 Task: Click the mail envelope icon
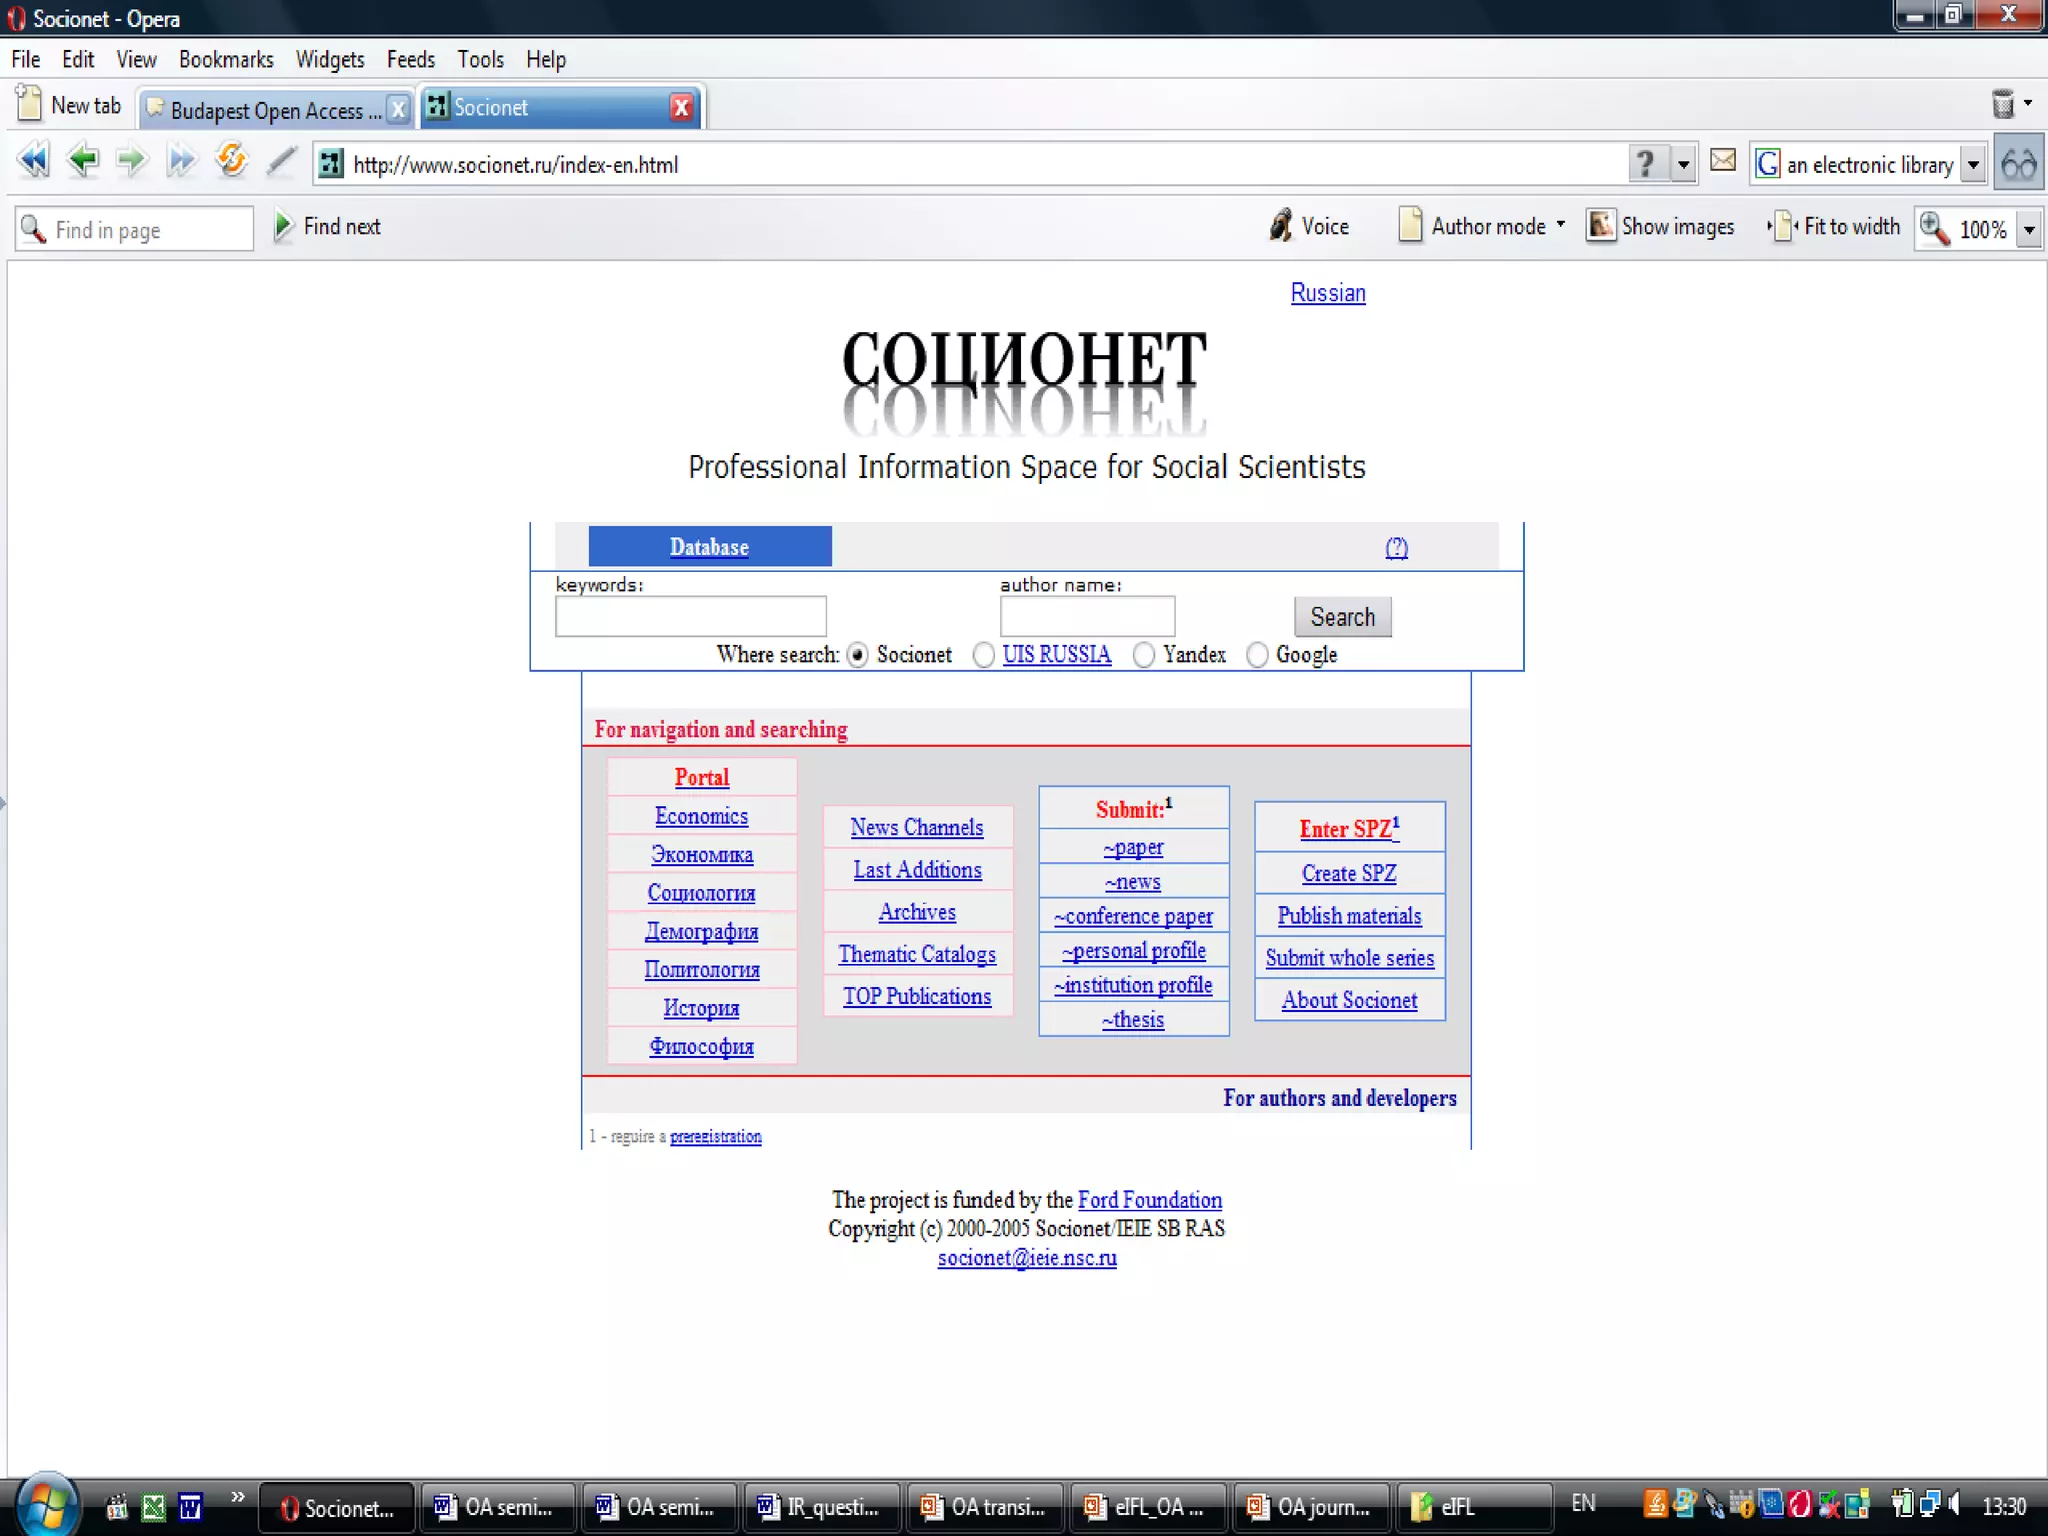[1723, 161]
